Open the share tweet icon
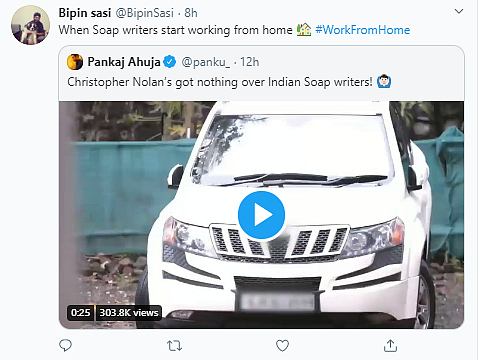Viewport: 480px width, 360px height. click(x=390, y=346)
